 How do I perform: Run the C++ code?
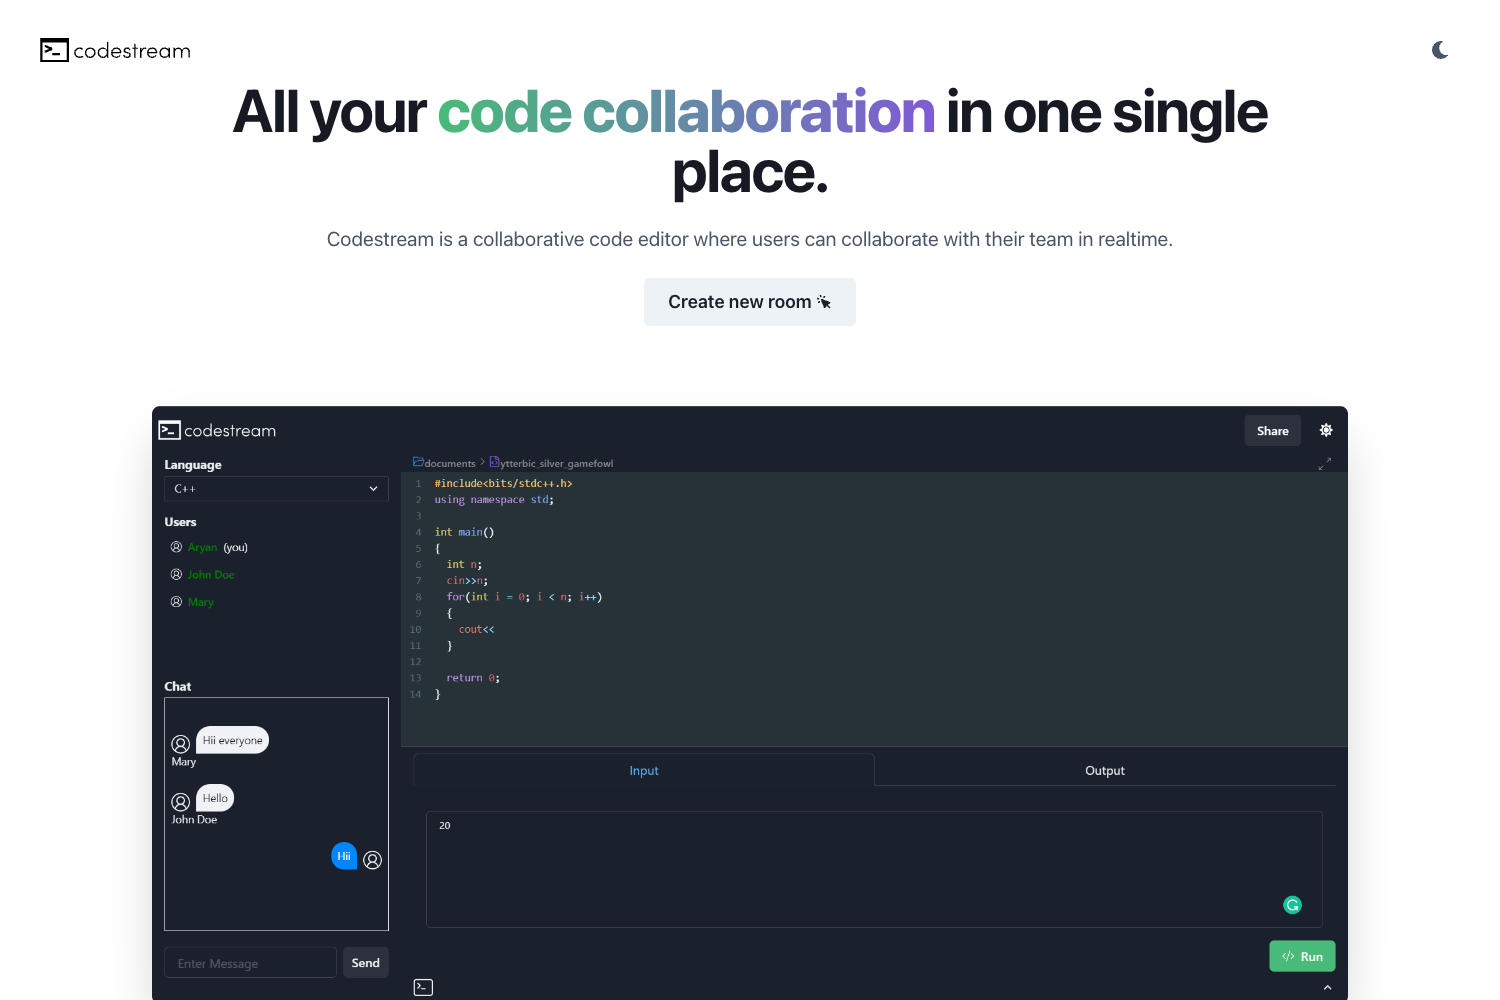tap(1301, 956)
